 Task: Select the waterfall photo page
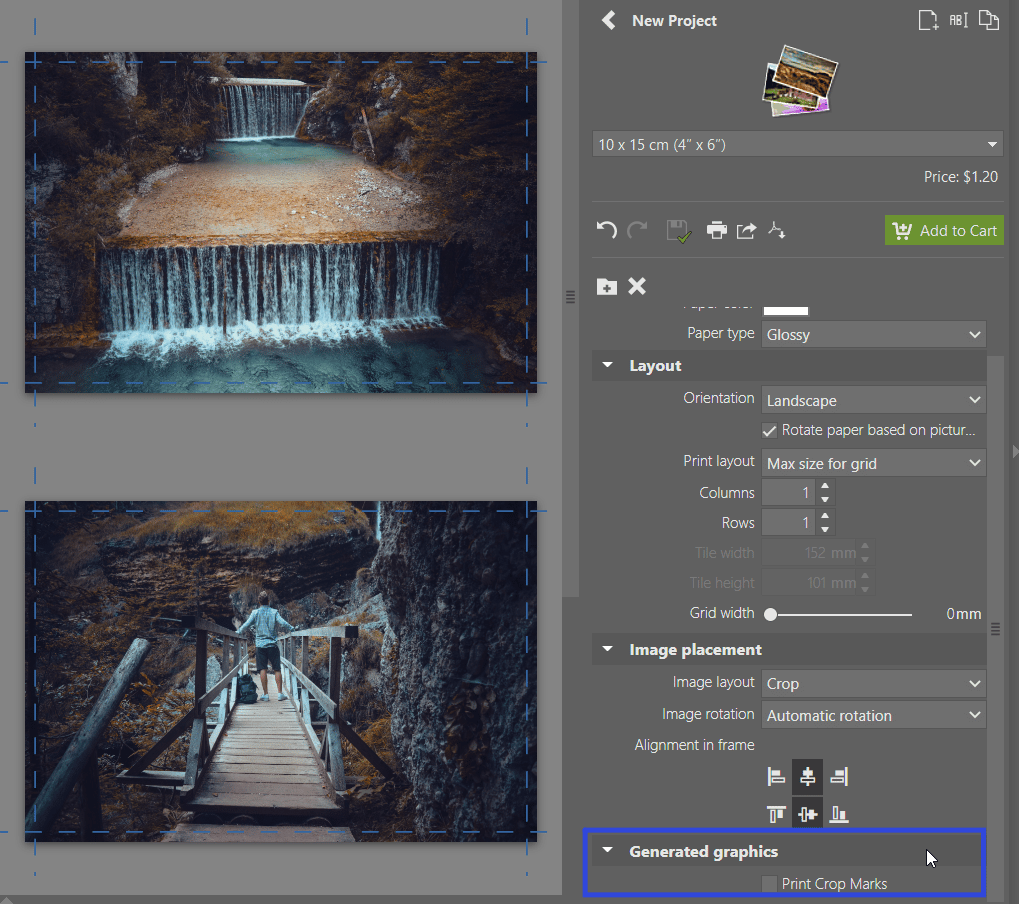[x=281, y=222]
